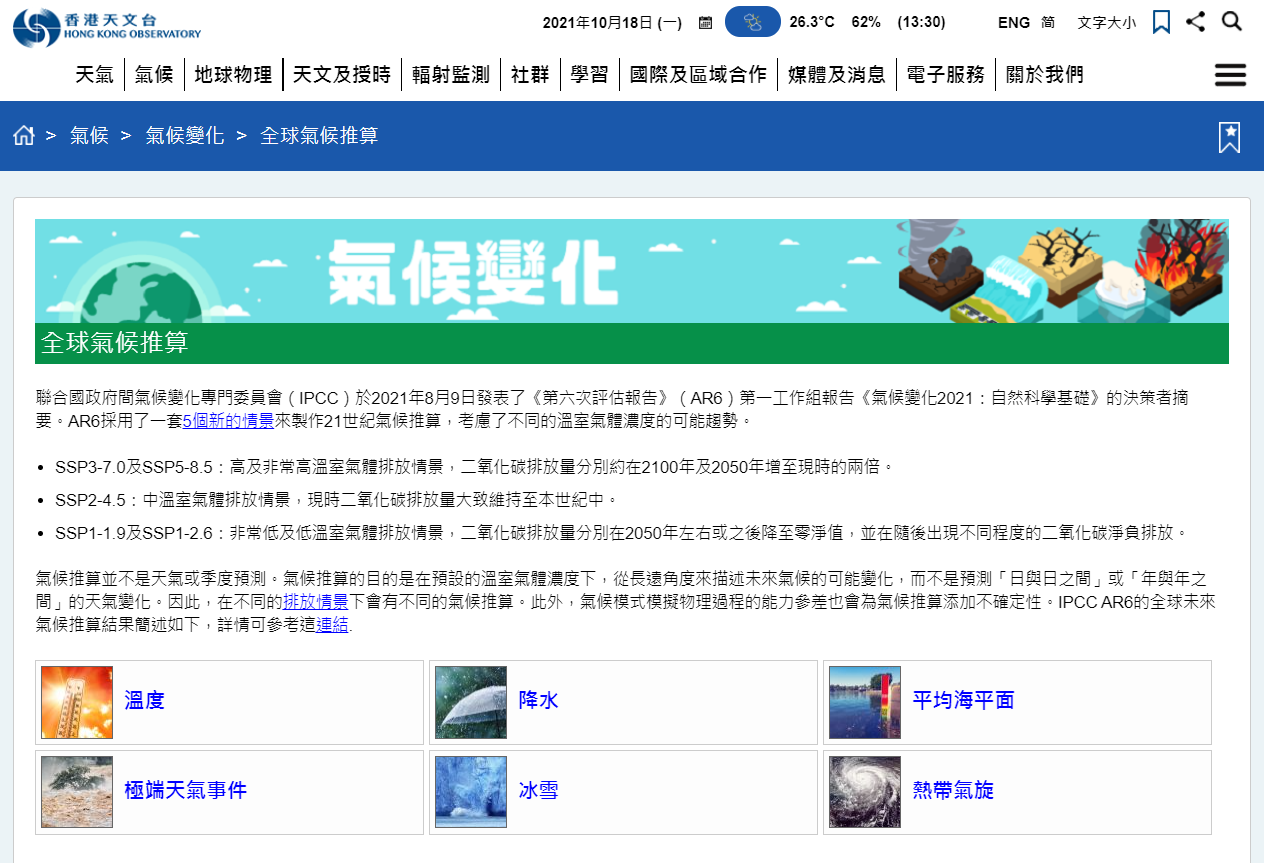This screenshot has height=863, width=1264.
Task: Open the hamburger menu icon
Action: pyautogui.click(x=1229, y=75)
